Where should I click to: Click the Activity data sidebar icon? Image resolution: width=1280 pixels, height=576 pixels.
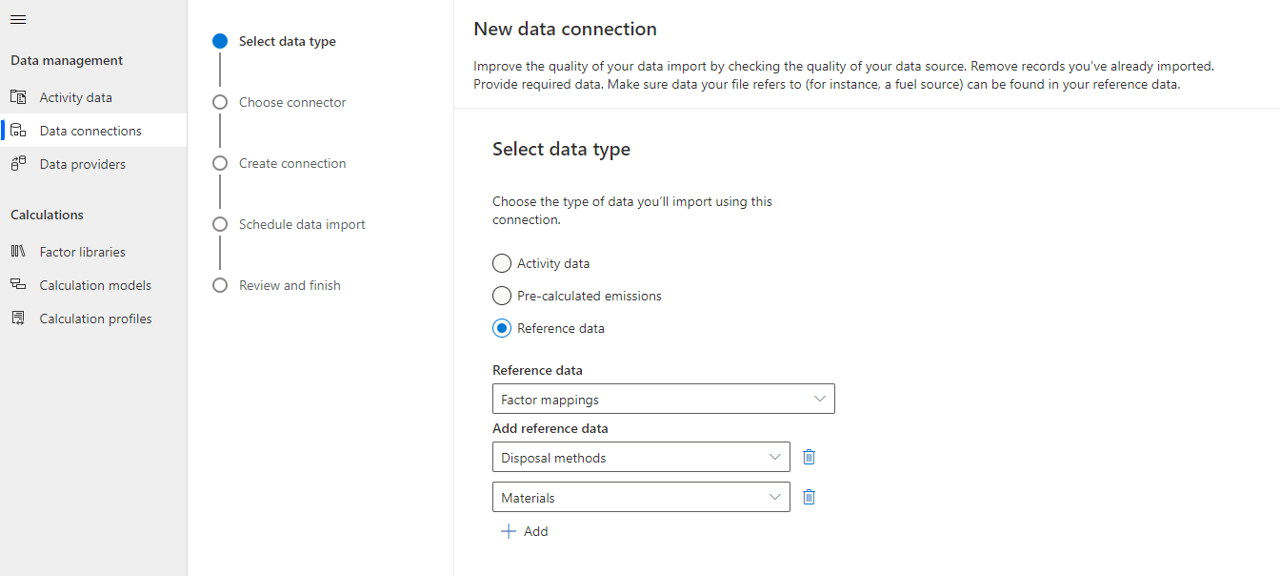[x=18, y=97]
